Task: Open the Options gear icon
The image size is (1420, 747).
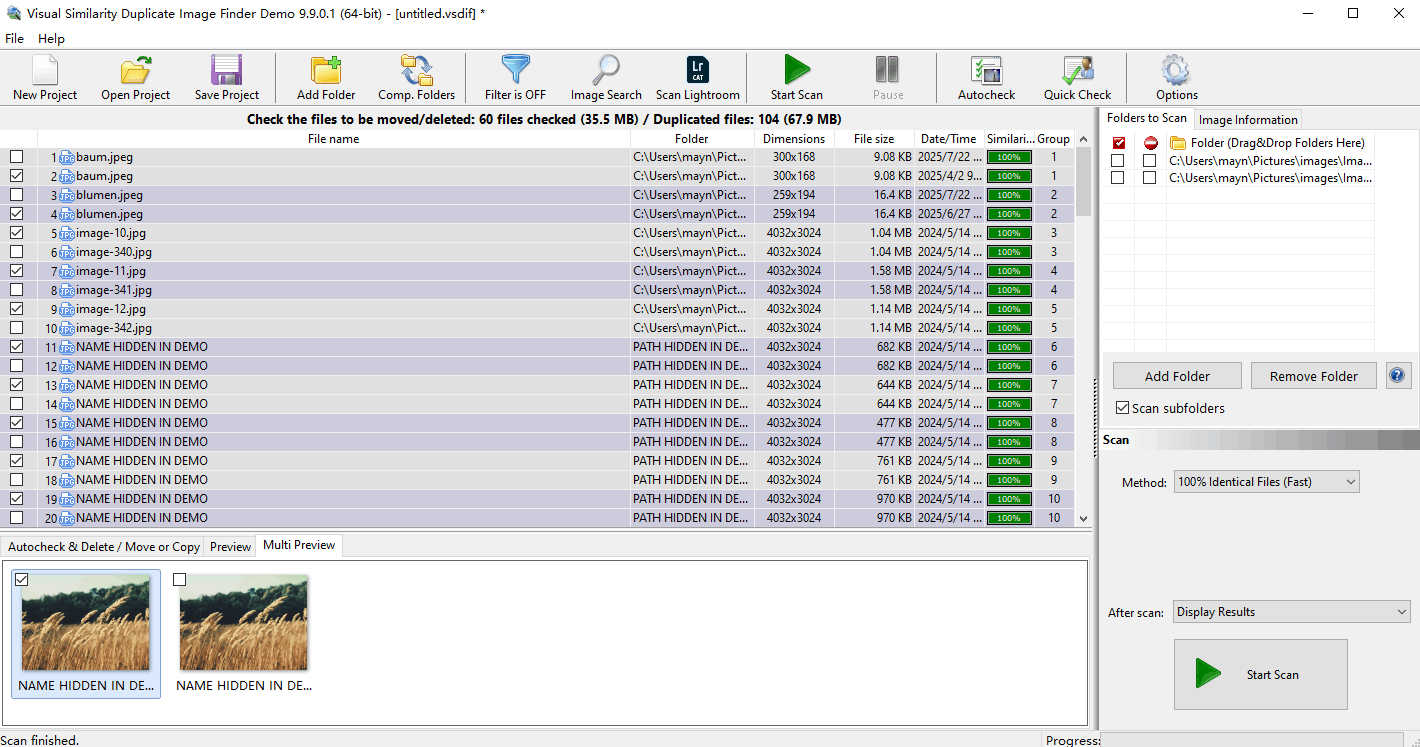Action: [1176, 78]
